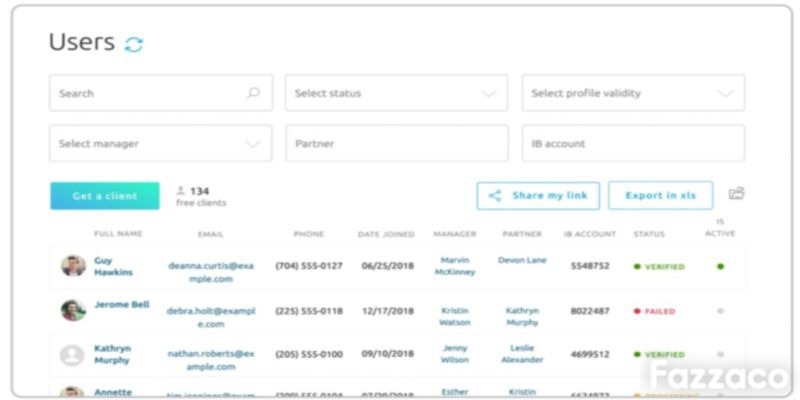The height and width of the screenshot is (400, 800).
Task: Open manager Jenny Wilson link
Action: point(455,354)
